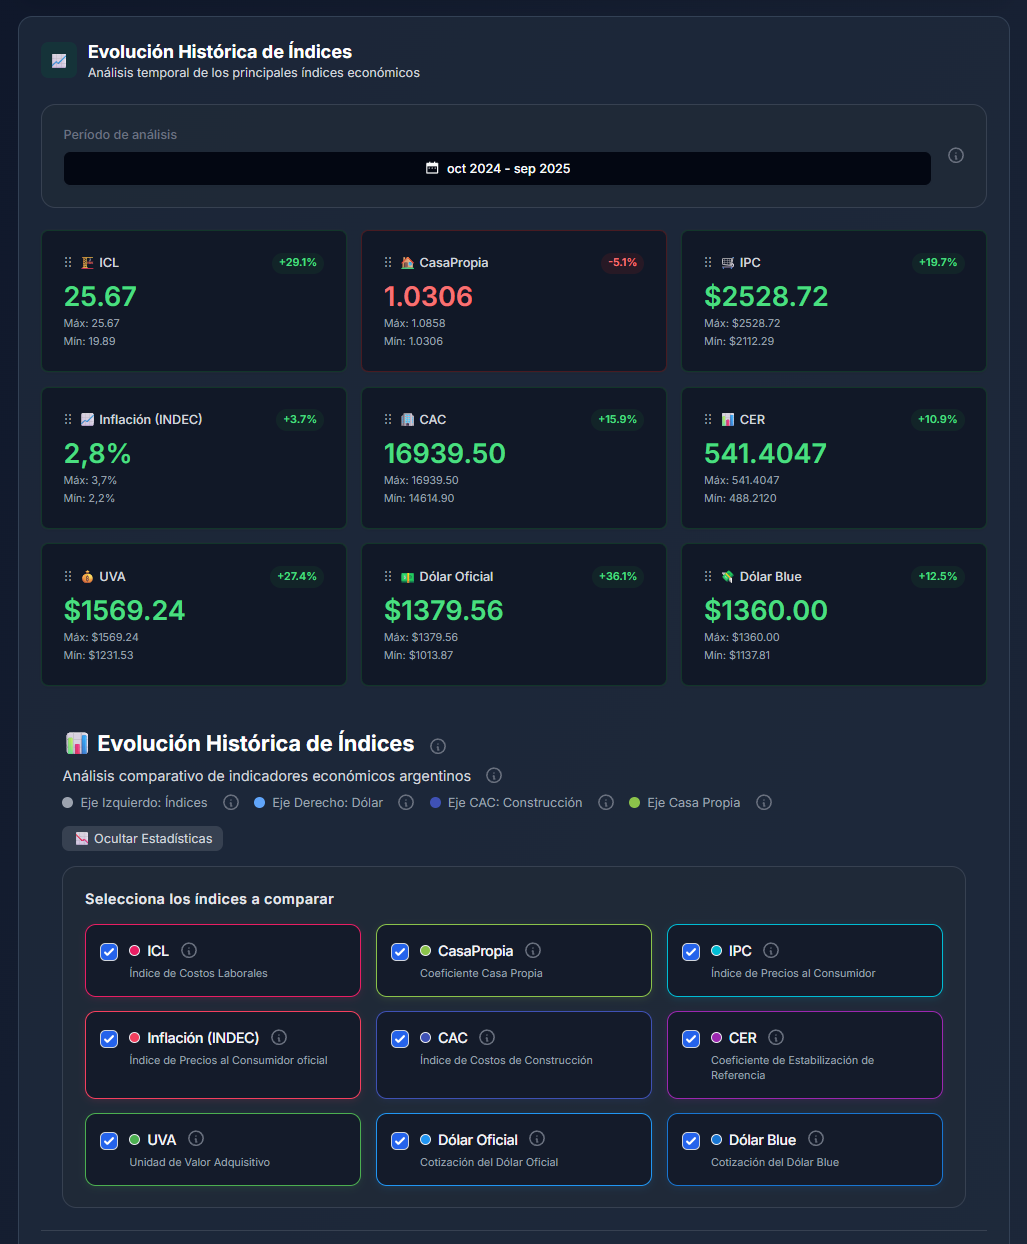Click the +36.1% badge on Dólar Oficial card
Screen dimensions: 1027x1244
[618, 576]
